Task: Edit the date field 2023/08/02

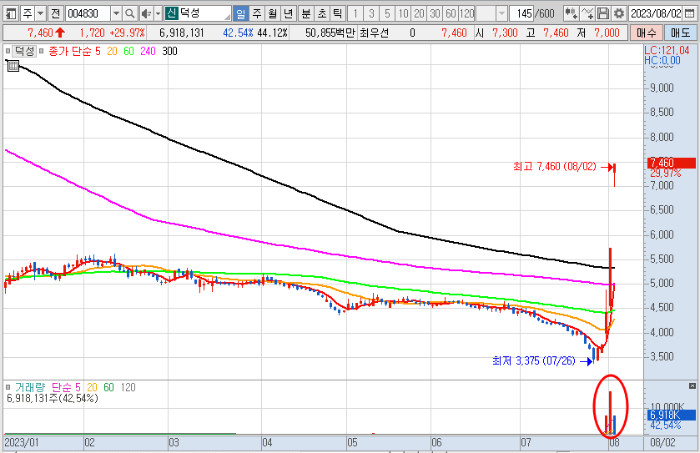Action: pos(655,14)
